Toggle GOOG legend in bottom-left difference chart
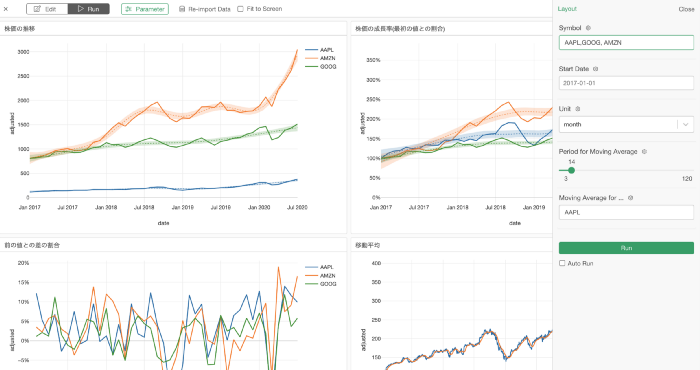700x370 pixels. point(321,284)
